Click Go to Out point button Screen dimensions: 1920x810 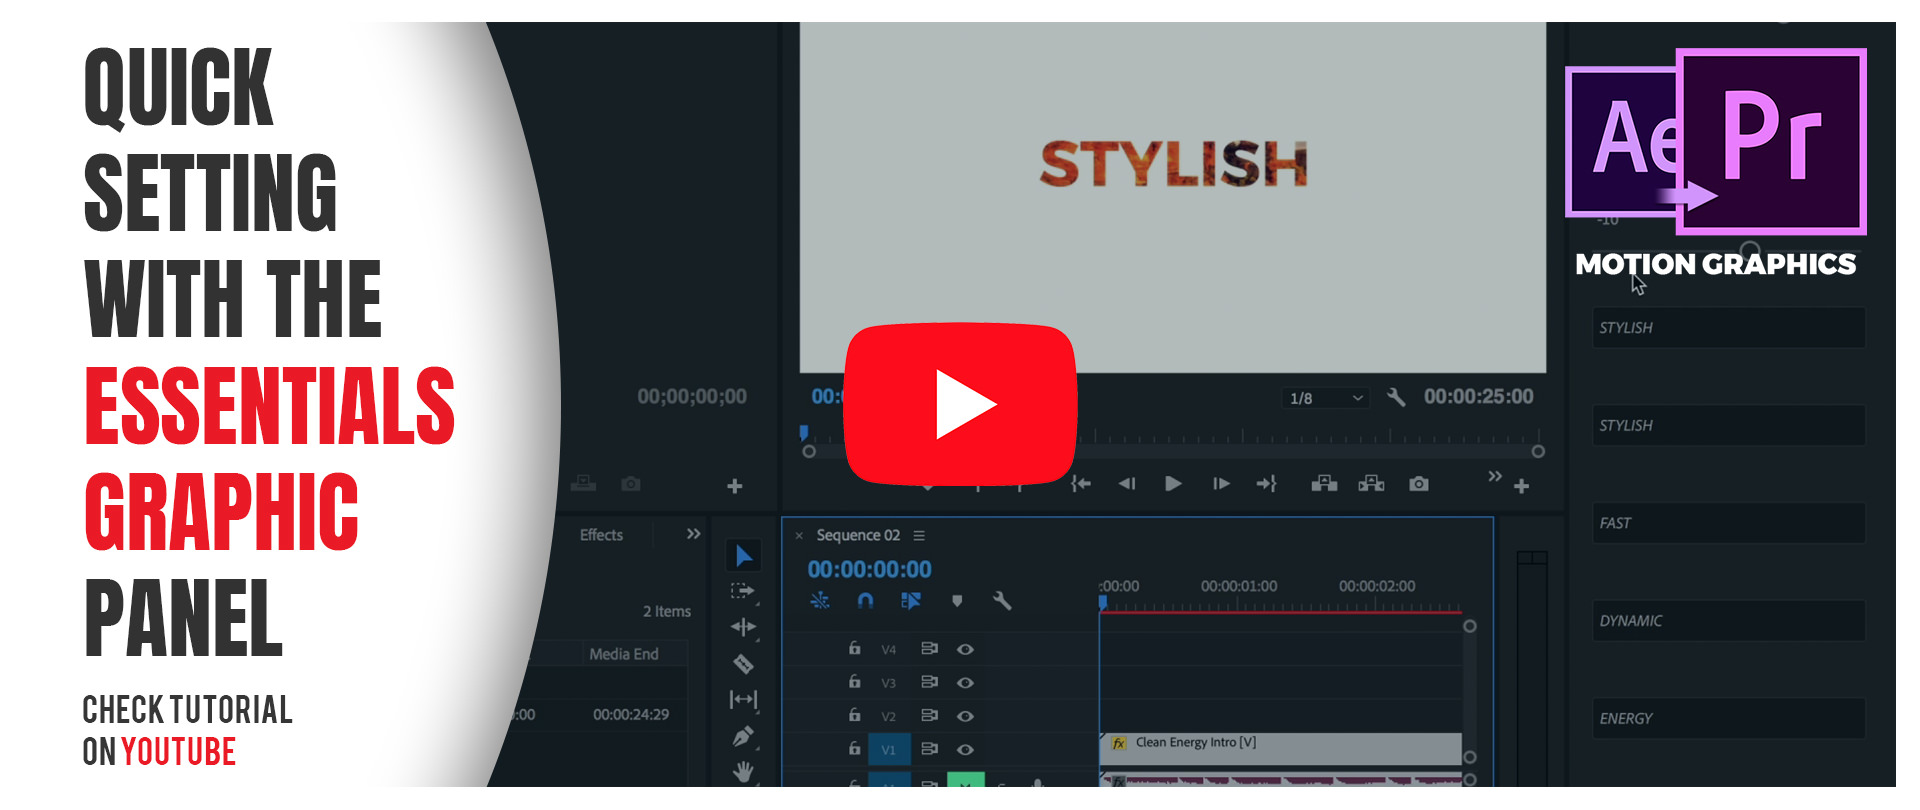coord(1267,484)
